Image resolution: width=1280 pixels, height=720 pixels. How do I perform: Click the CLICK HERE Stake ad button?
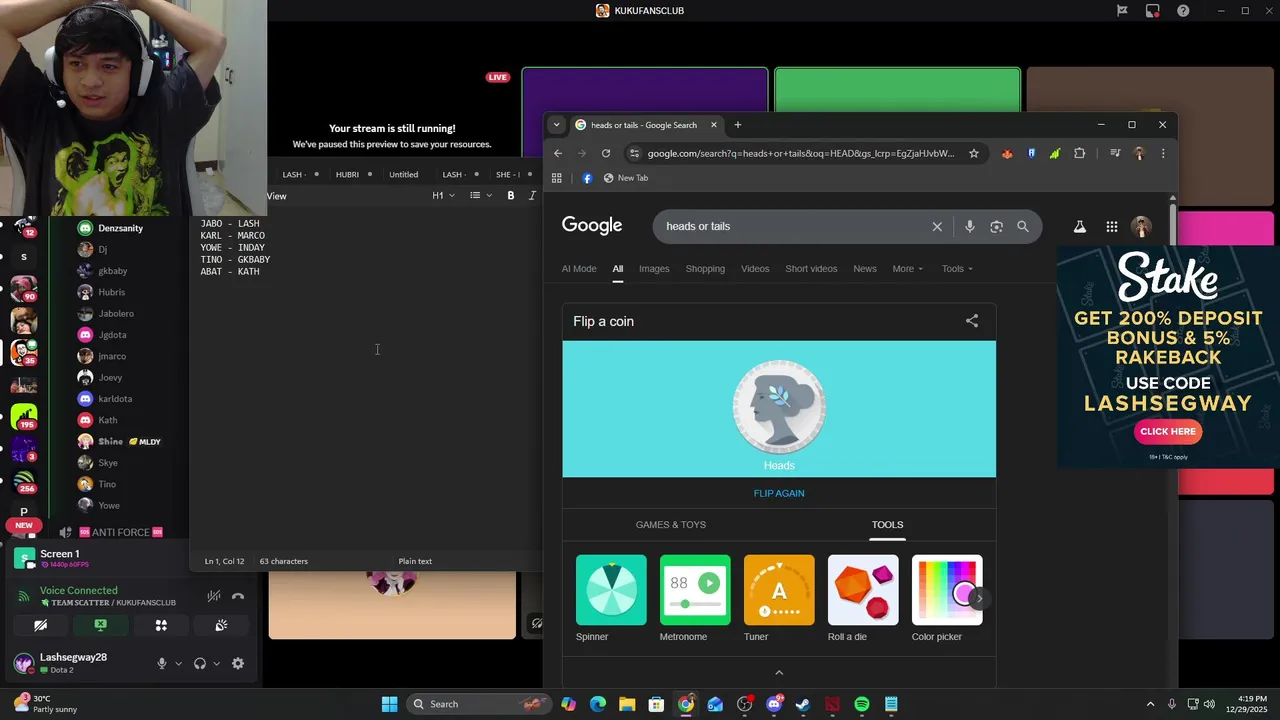coord(1168,432)
